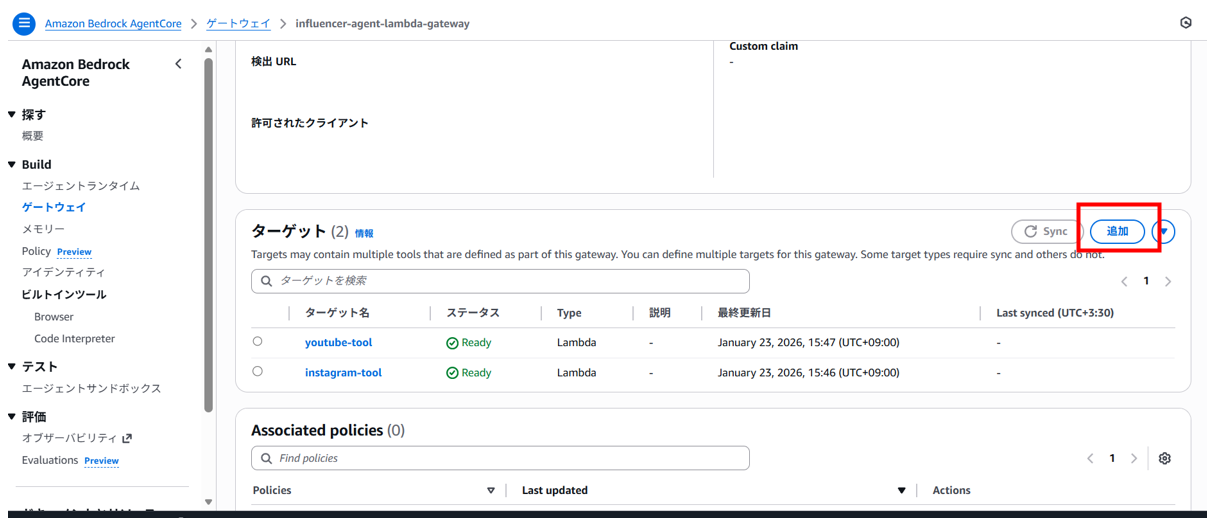Viewport: 1207px width, 518px height.
Task: Click the ステータス column header
Action: tap(473, 313)
